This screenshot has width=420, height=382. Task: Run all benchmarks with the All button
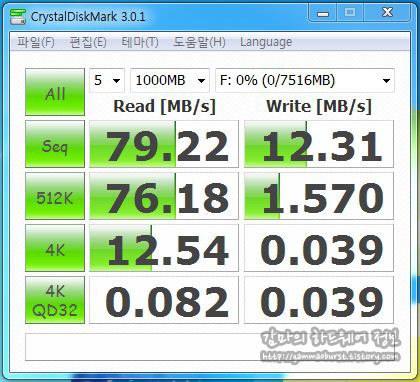[55, 92]
